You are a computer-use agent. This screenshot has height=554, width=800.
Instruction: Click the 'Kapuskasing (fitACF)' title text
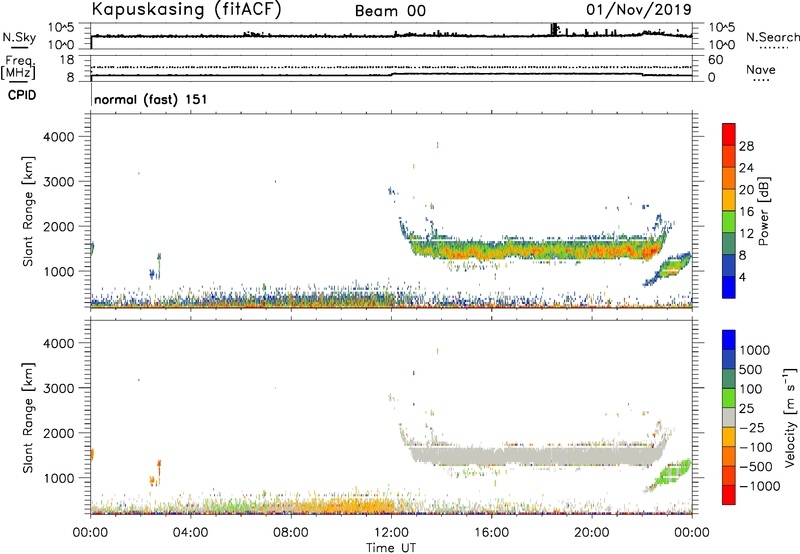pos(186,10)
